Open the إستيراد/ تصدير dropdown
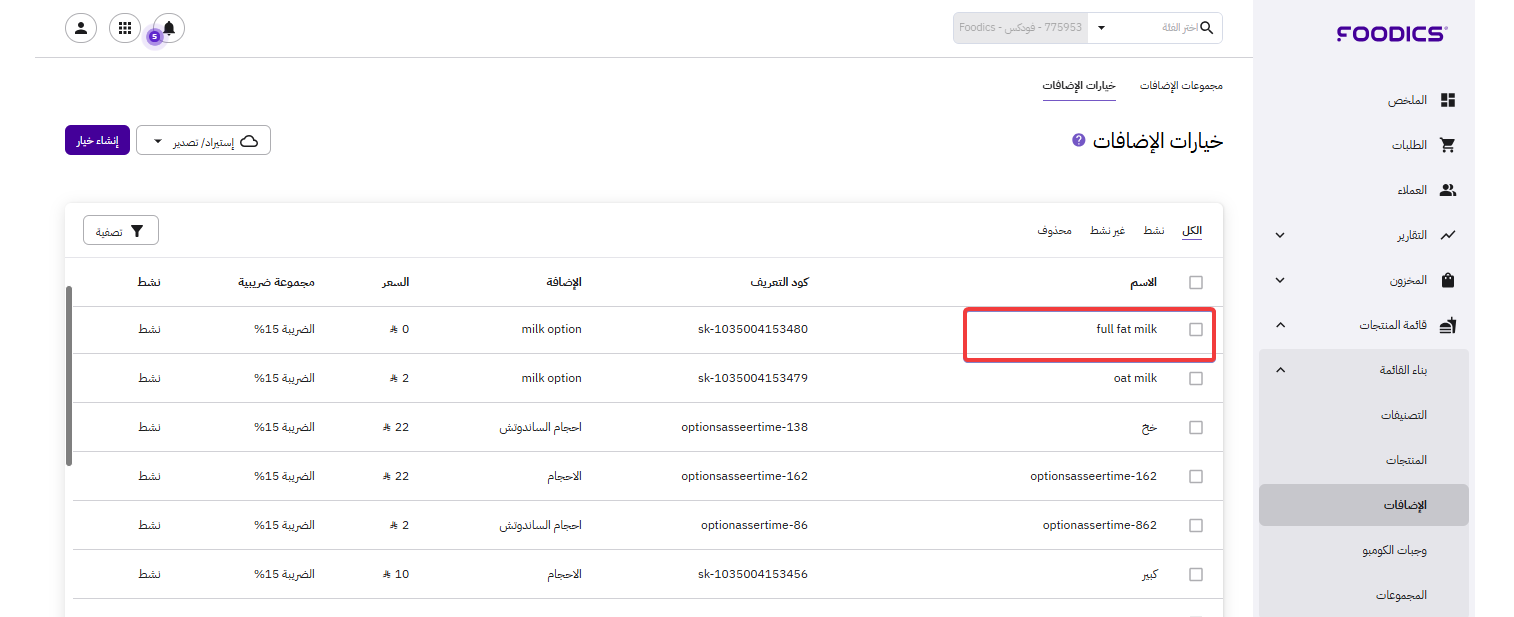The height and width of the screenshot is (617, 1514). (203, 141)
